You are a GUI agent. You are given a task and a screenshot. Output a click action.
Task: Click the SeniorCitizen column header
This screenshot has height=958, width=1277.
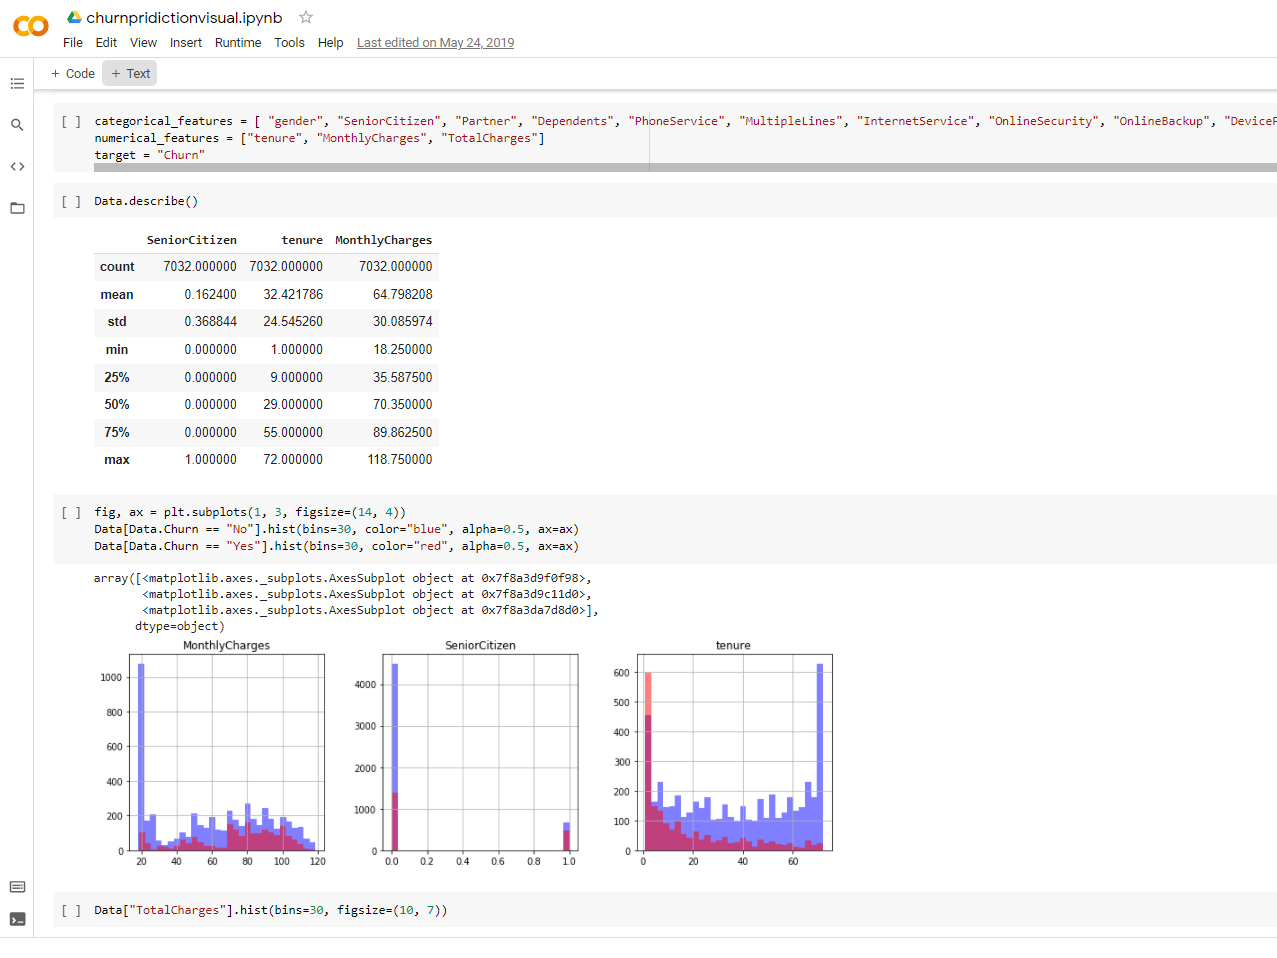click(x=192, y=240)
